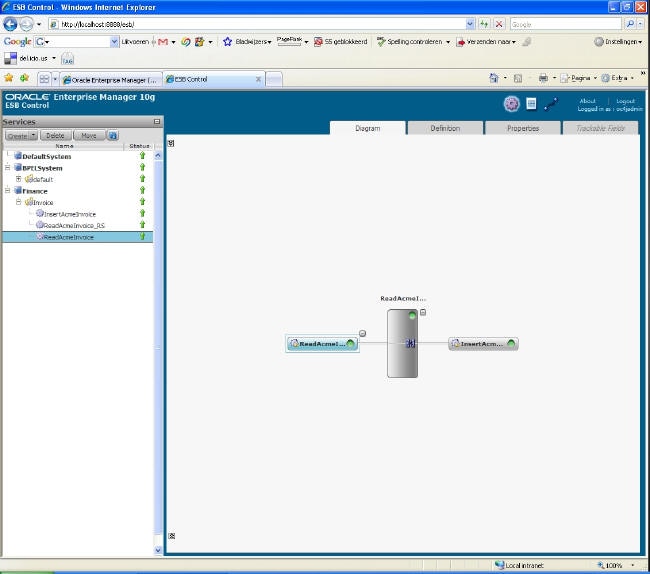
Task: Click the refresh services icon button
Action: tap(113, 136)
